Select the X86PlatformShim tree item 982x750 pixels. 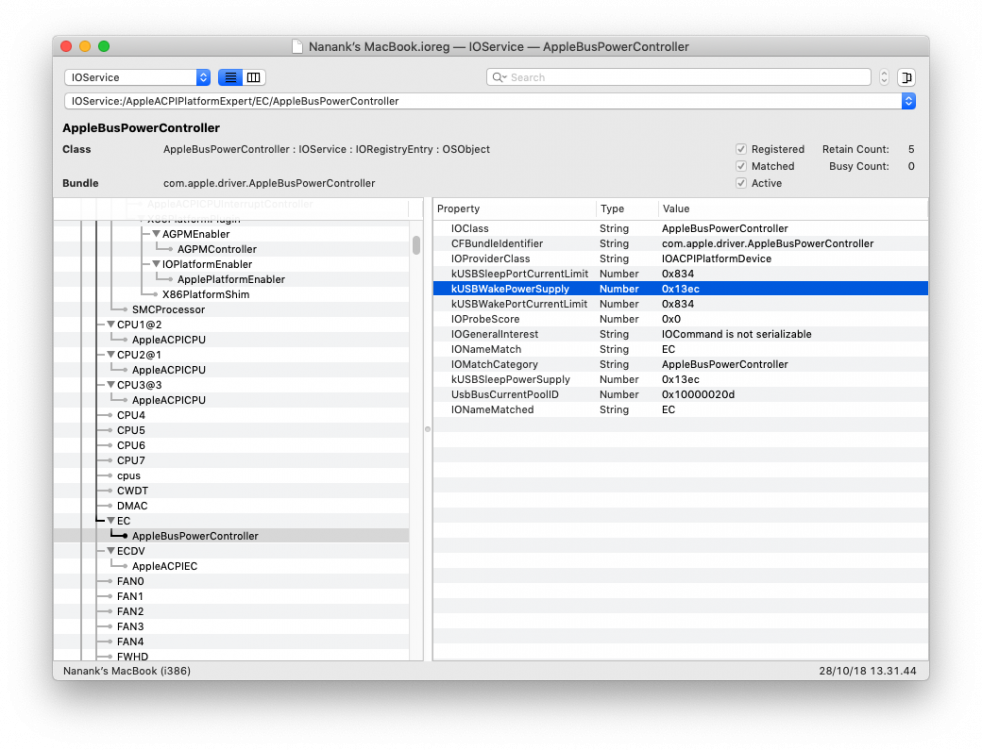205,294
